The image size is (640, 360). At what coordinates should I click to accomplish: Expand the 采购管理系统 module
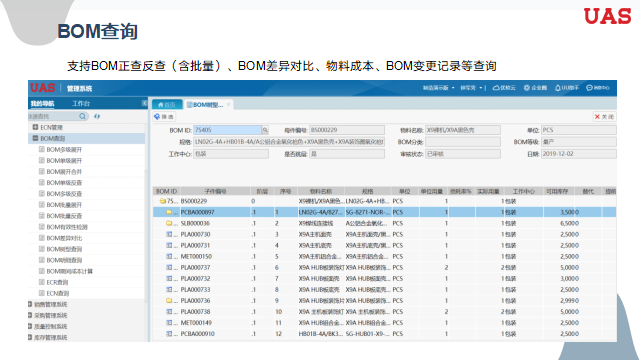[30, 315]
